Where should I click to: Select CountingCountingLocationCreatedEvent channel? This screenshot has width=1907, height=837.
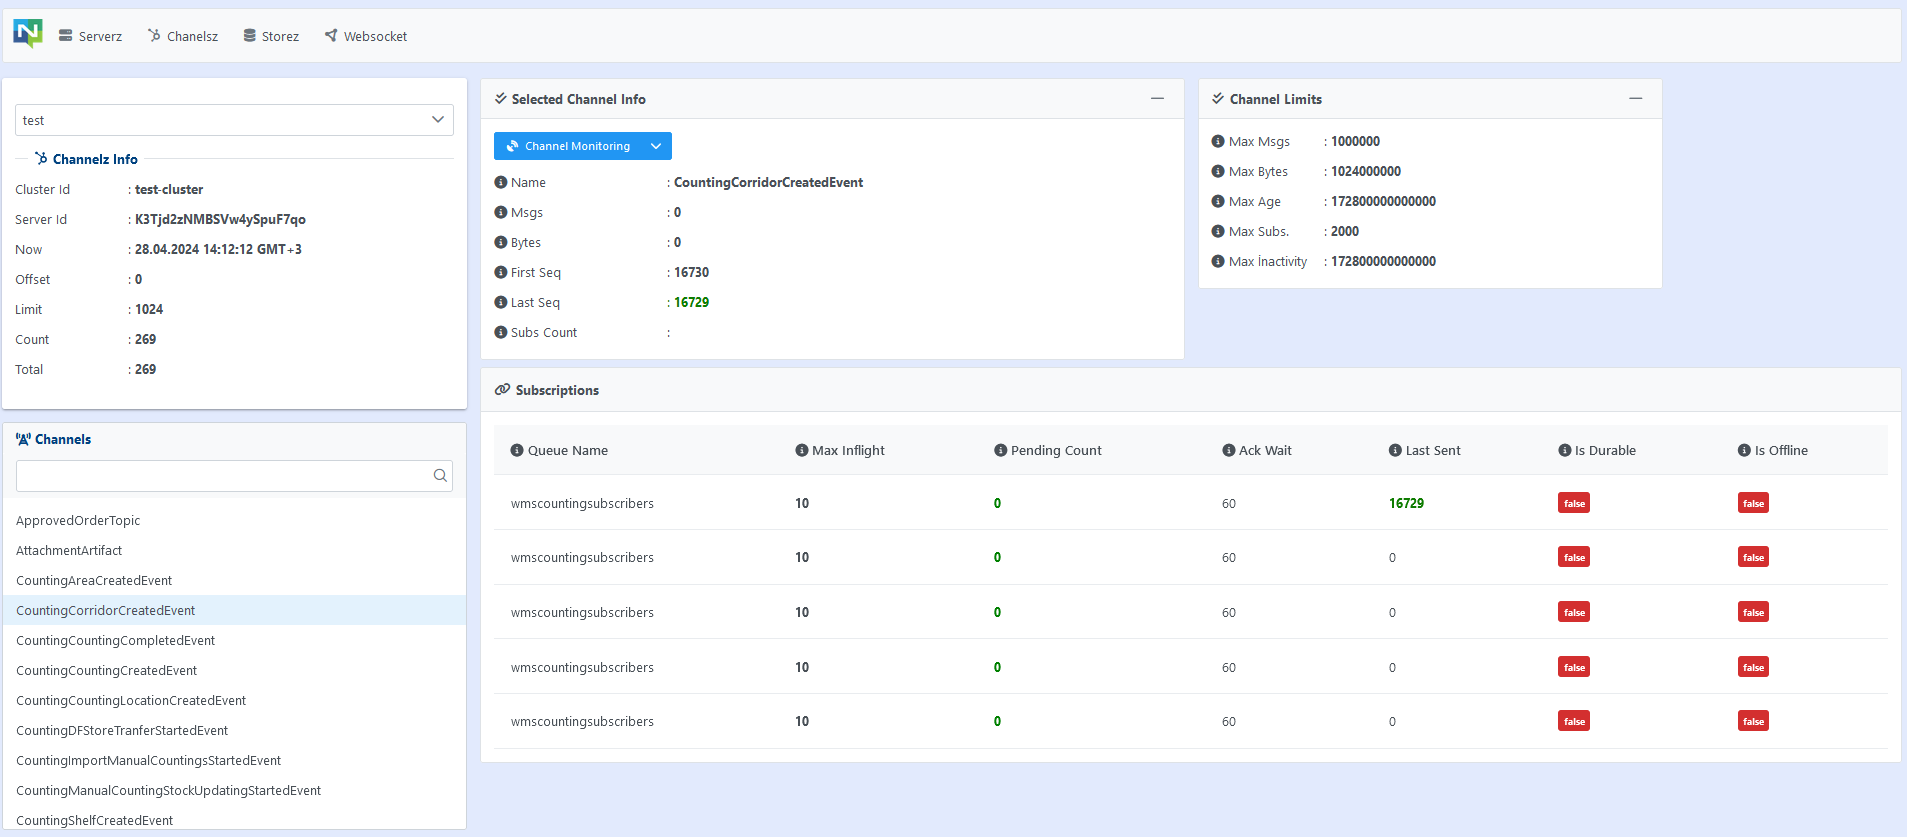[234, 700]
